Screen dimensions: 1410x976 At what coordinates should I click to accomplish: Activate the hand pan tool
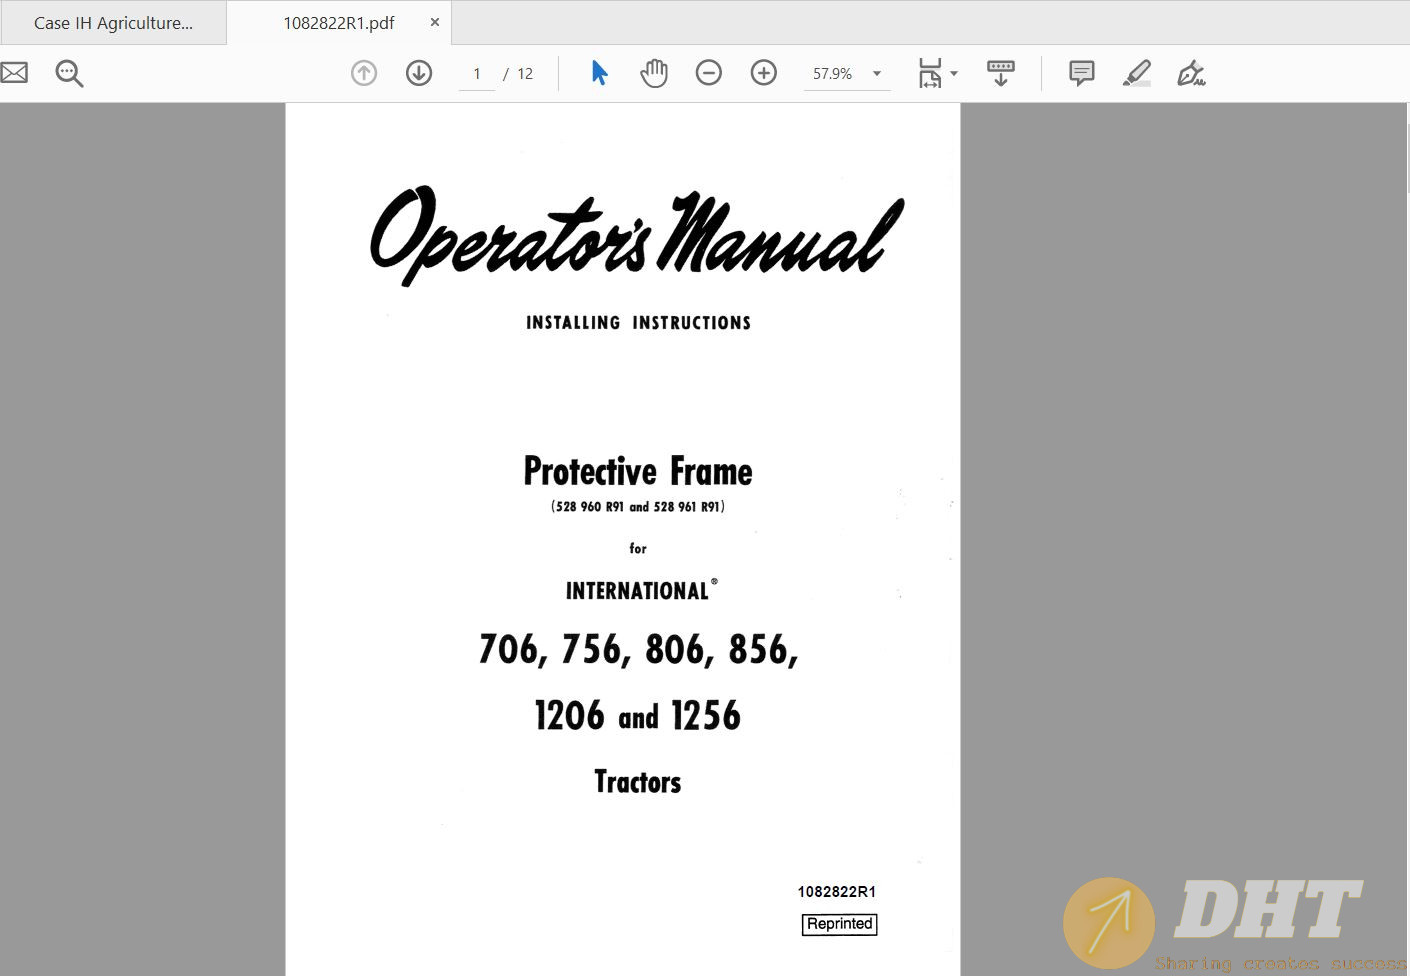tap(654, 73)
